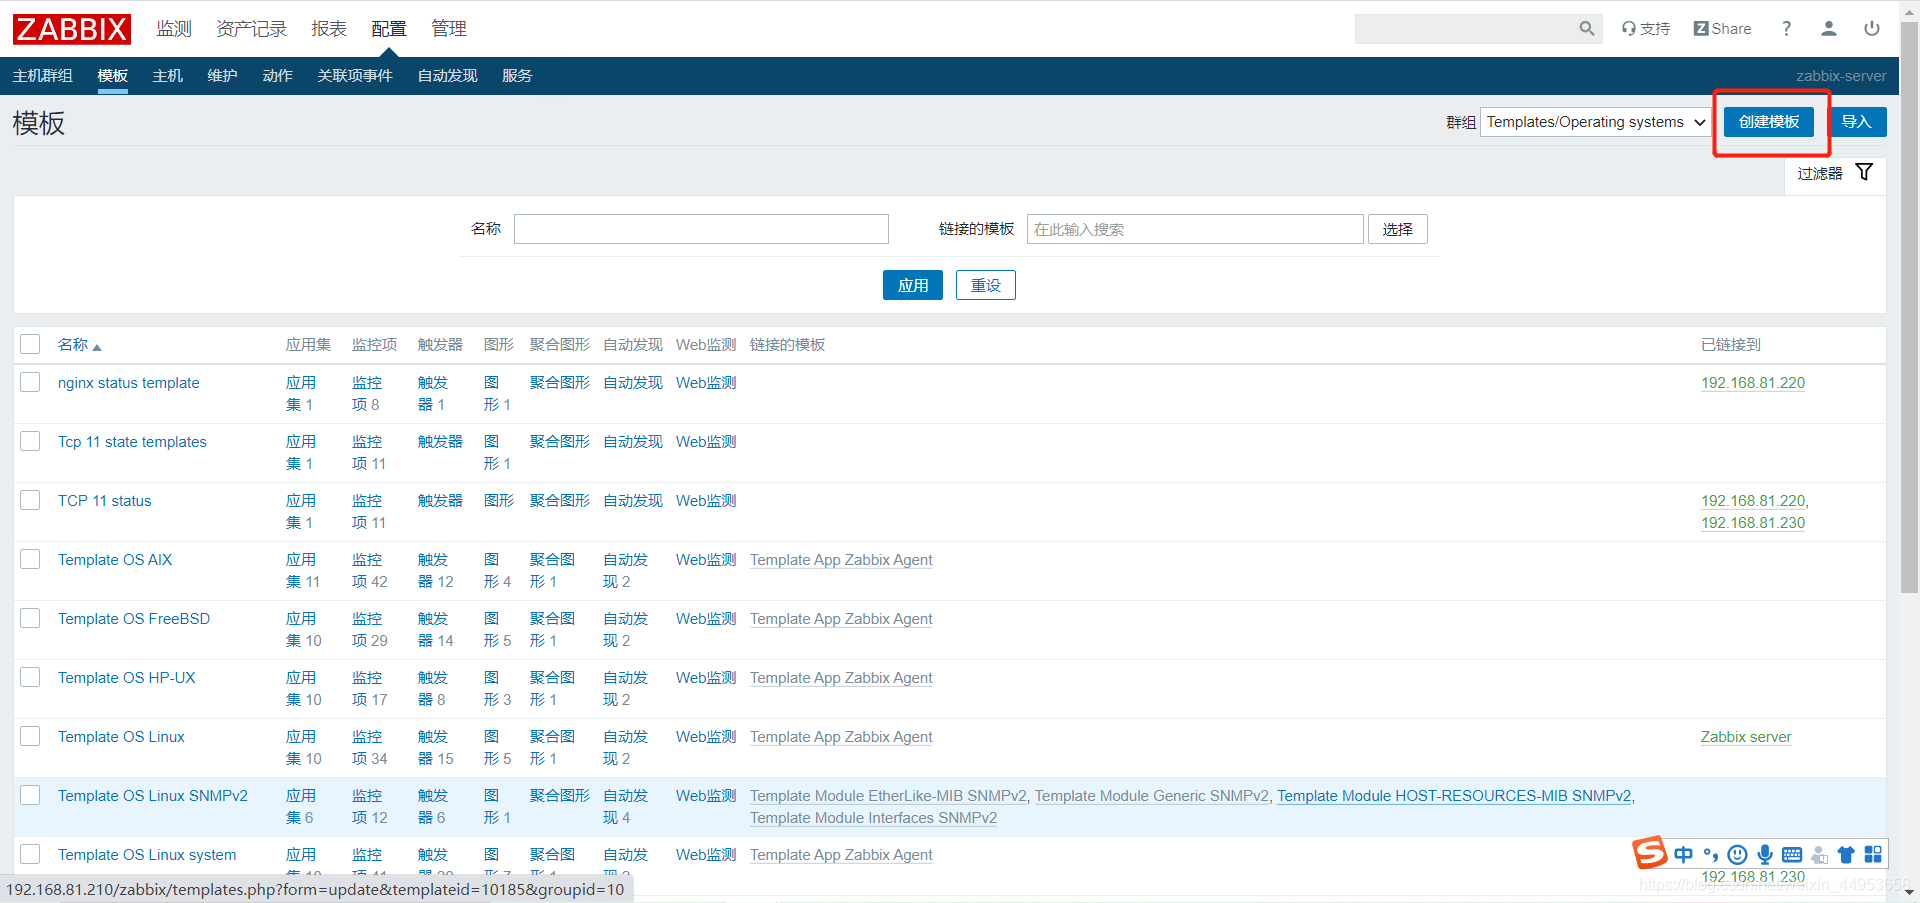Open Template OS Linux SNMPv2 link
The height and width of the screenshot is (903, 1920).
[153, 796]
